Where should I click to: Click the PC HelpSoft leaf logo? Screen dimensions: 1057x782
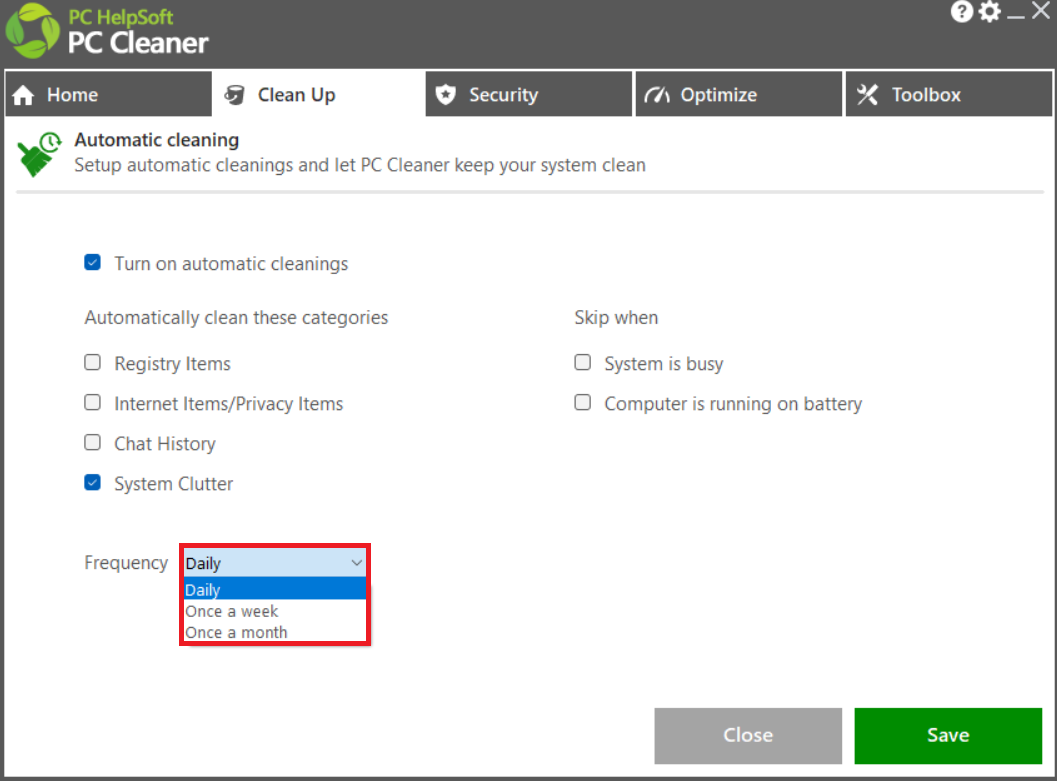(32, 31)
